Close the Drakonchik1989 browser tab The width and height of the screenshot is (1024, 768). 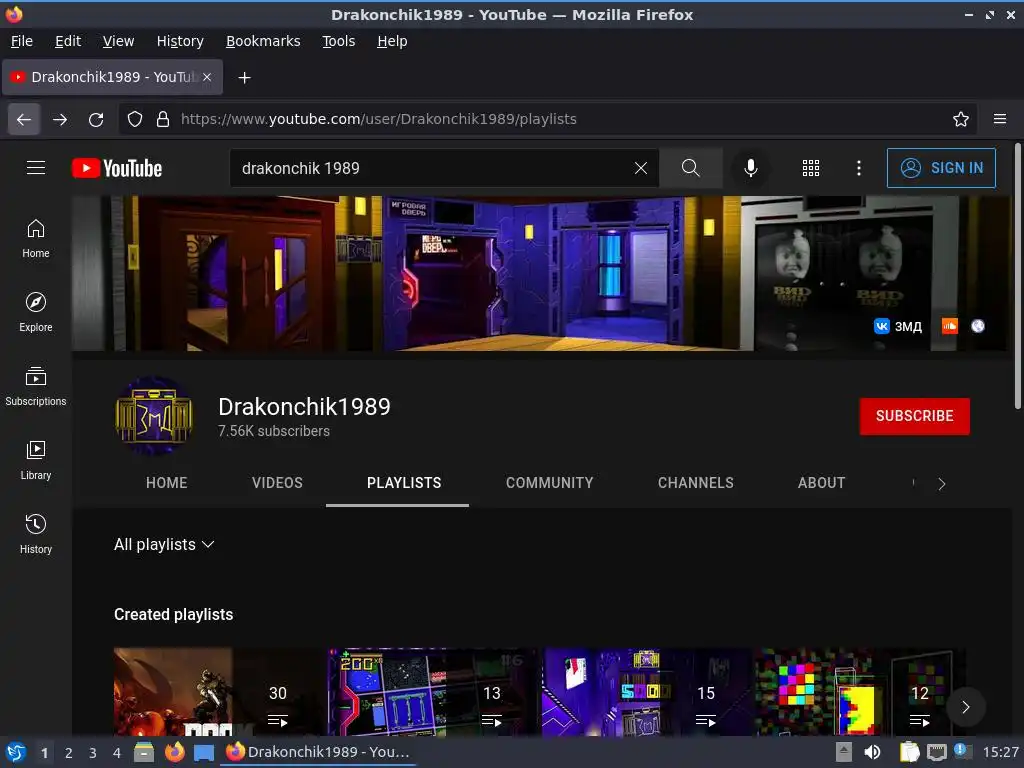[207, 77]
